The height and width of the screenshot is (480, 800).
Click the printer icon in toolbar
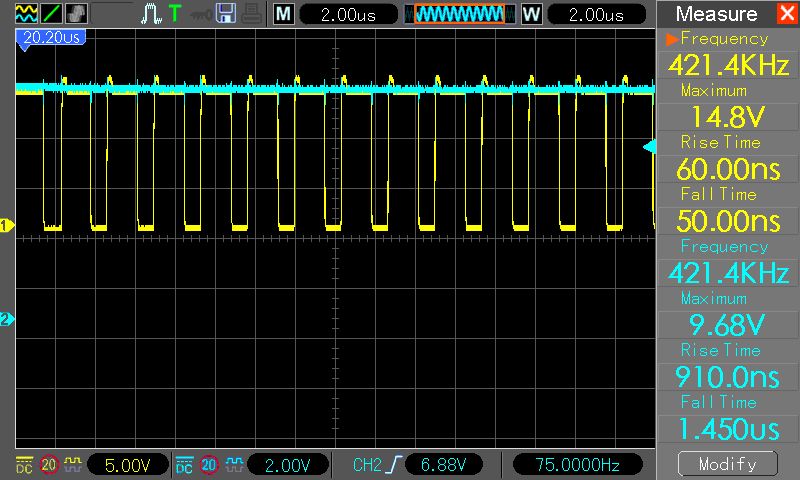click(x=252, y=14)
